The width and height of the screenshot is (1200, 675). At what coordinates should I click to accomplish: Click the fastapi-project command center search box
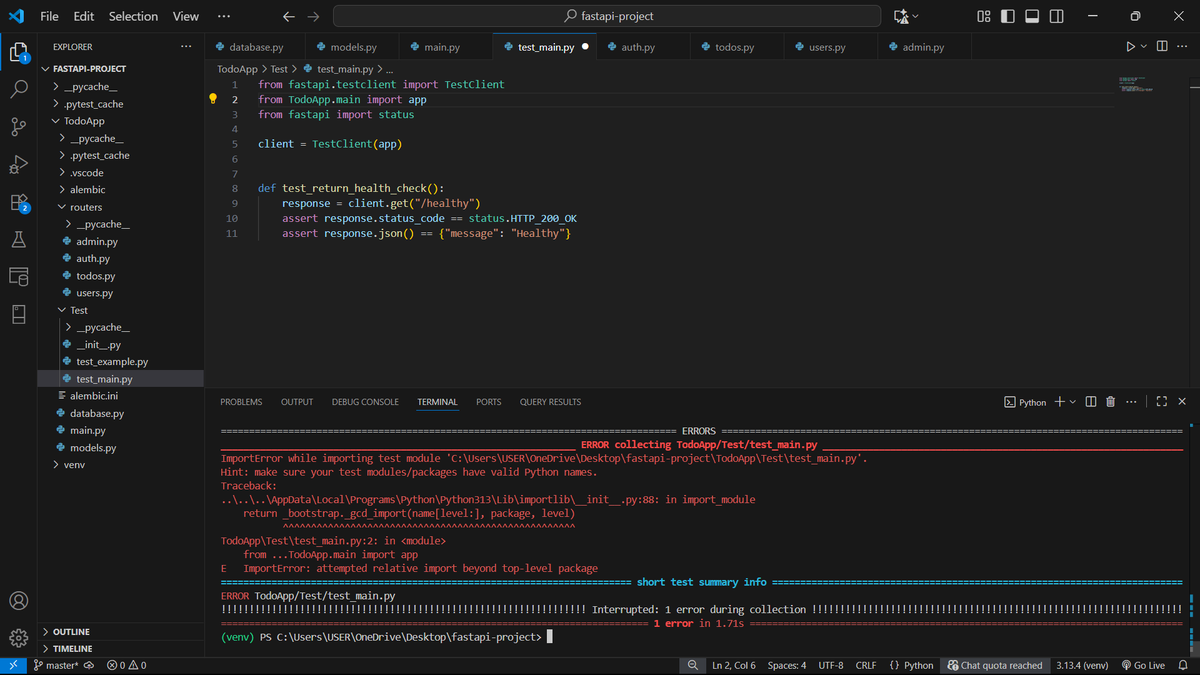coord(607,17)
